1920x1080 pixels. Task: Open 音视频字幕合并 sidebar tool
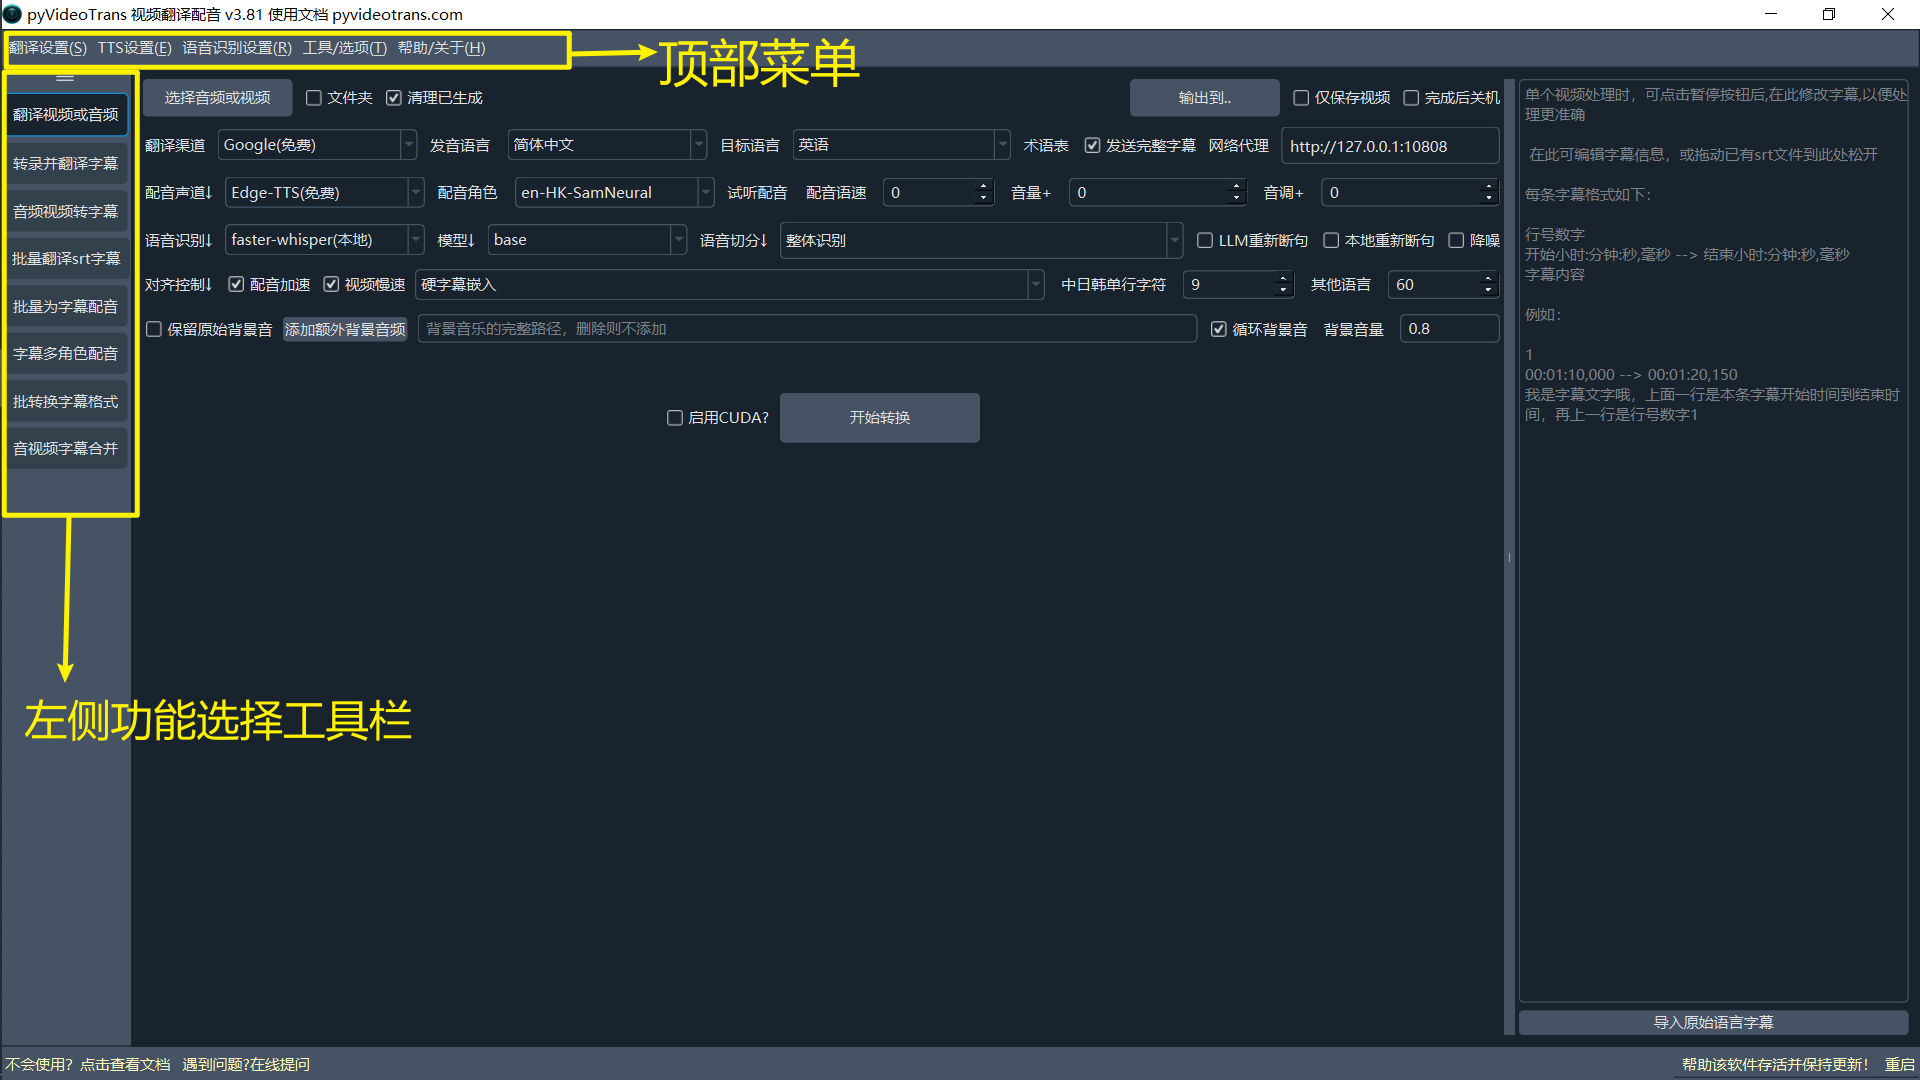[x=66, y=448]
